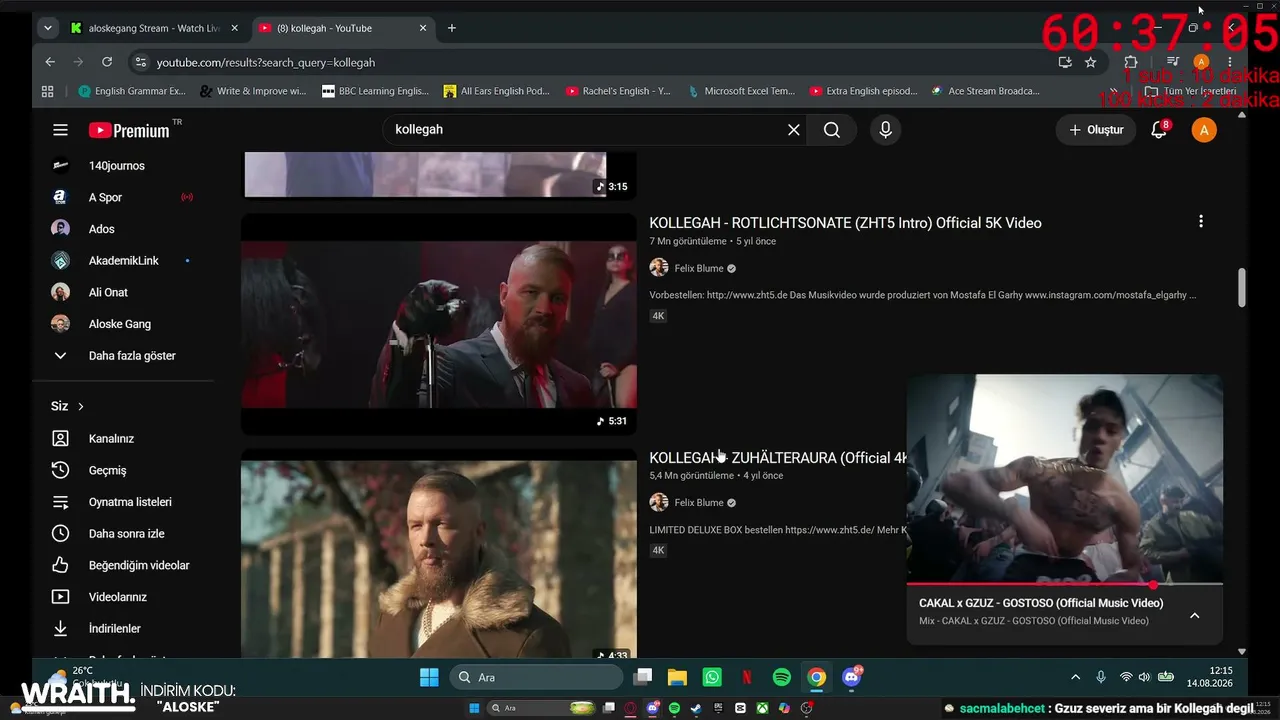The height and width of the screenshot is (720, 1280).
Task: Click the miniplayer GOSTOSO video frame
Action: 1065,478
